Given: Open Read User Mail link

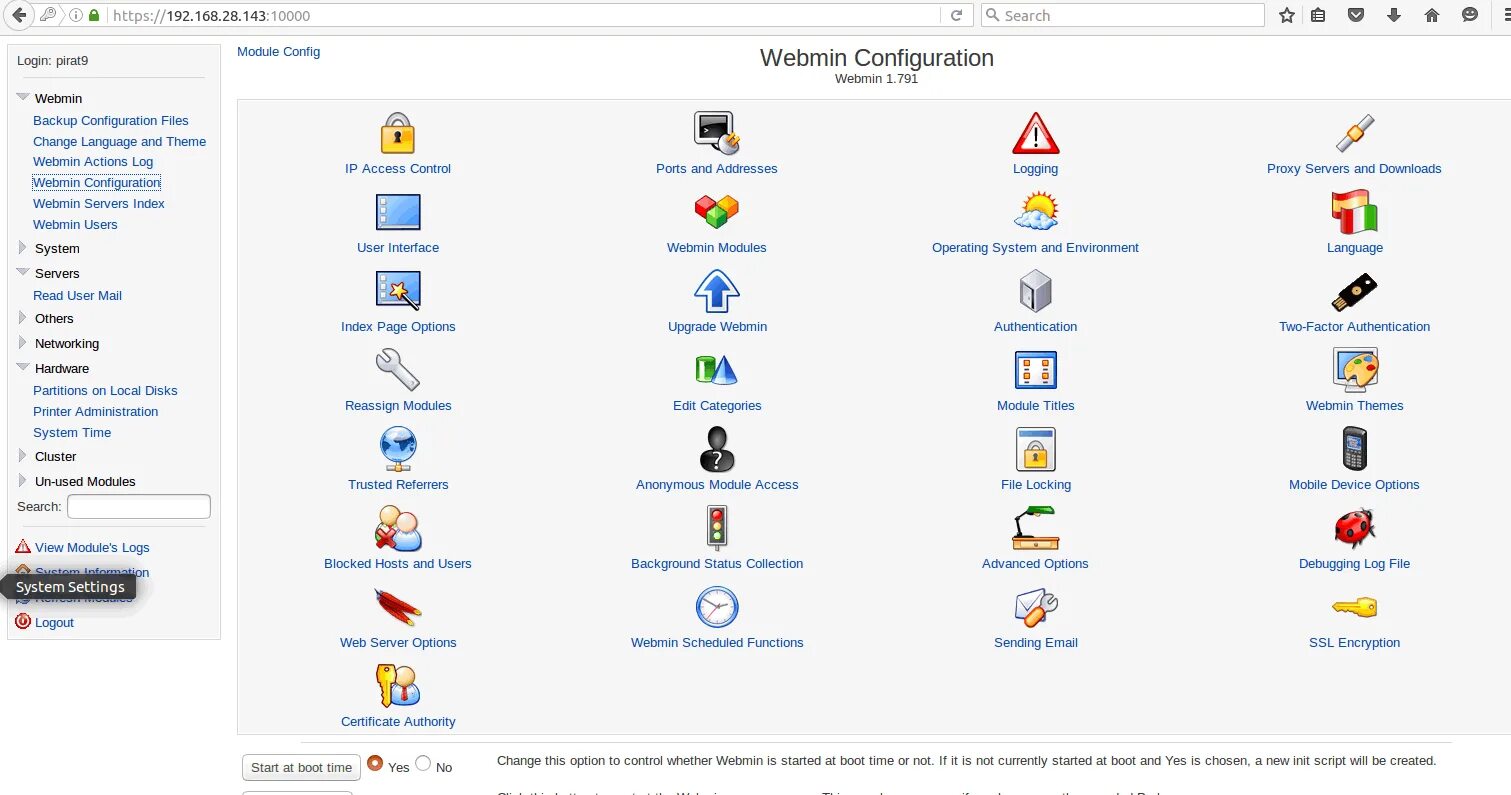Looking at the screenshot, I should coord(77,295).
